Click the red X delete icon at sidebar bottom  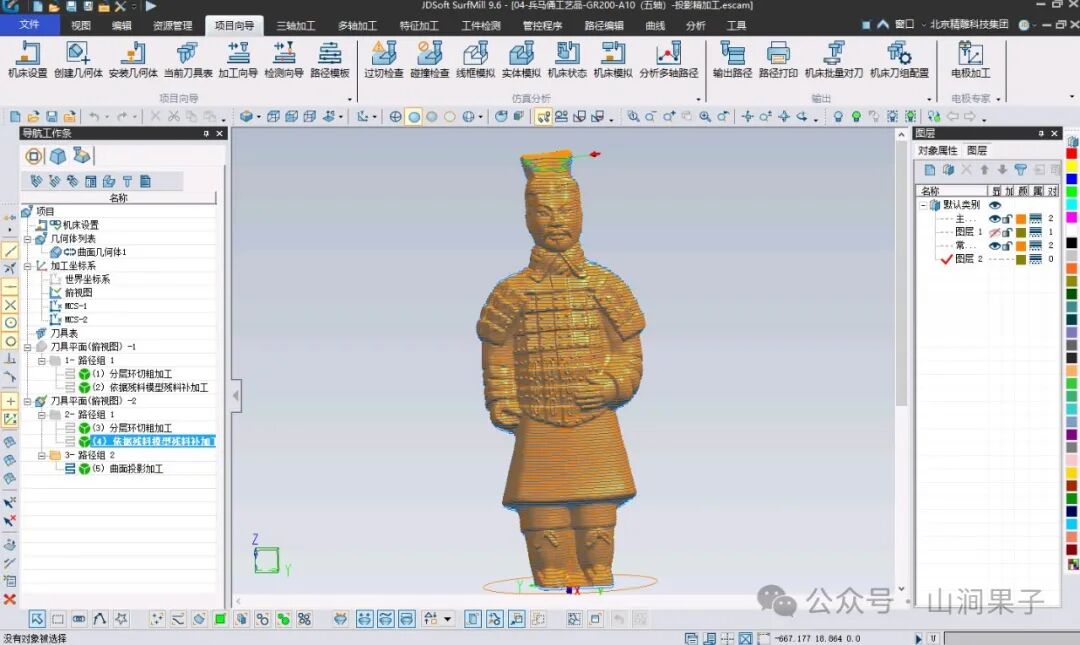coord(10,600)
